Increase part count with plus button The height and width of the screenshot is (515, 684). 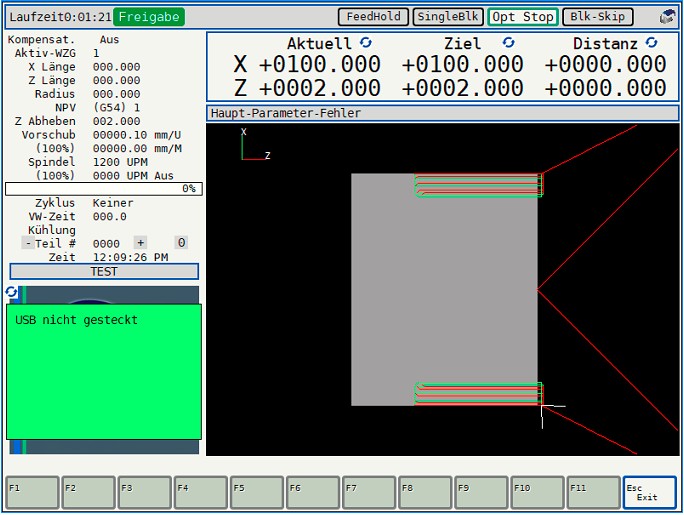click(140, 243)
